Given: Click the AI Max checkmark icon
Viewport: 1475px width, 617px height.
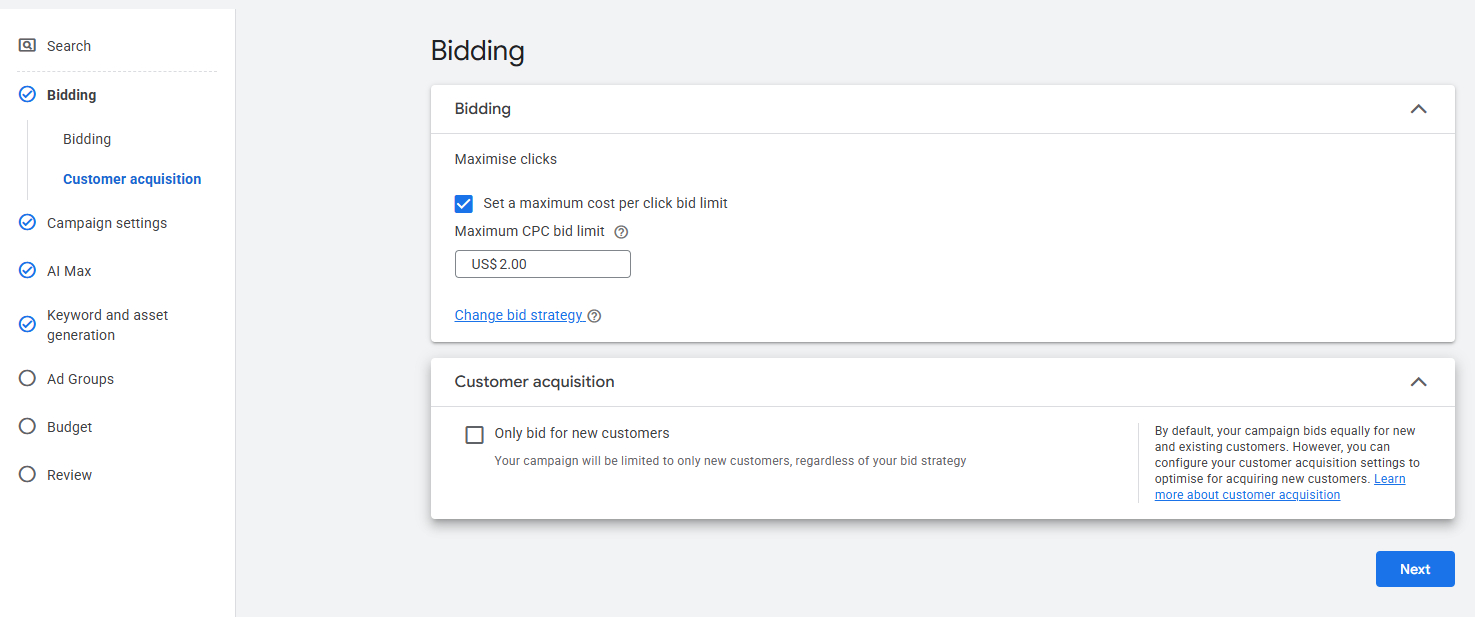Looking at the screenshot, I should (28, 271).
